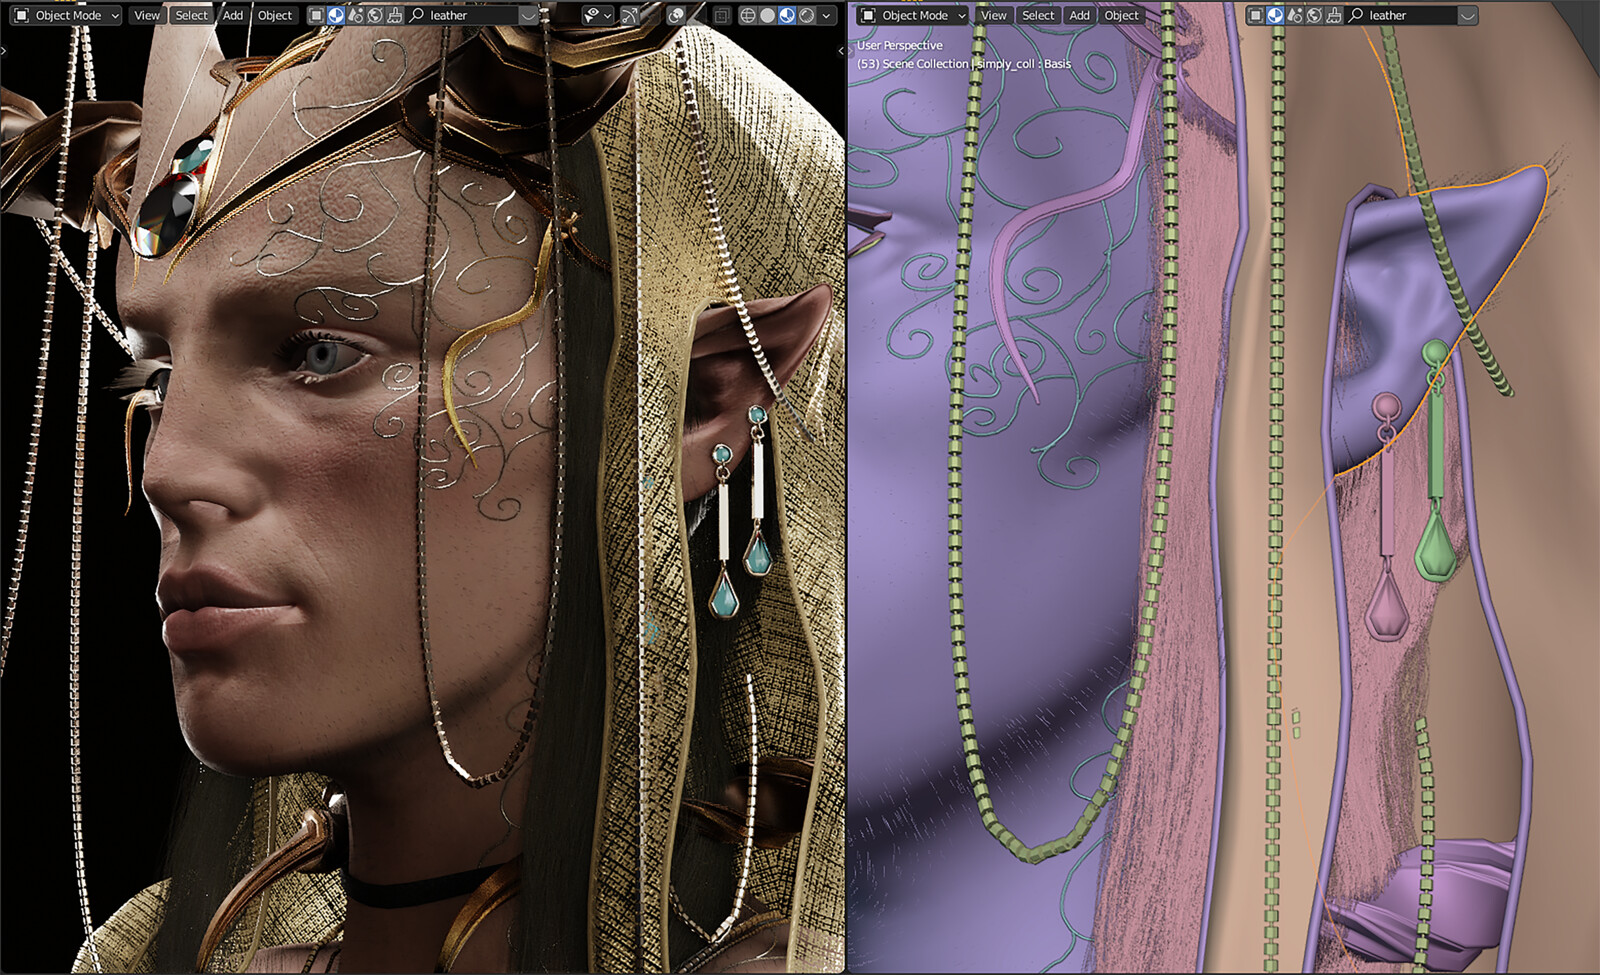Screen dimensions: 1600x975
Task: Click droplets icon in left viewport header
Action: [355, 15]
